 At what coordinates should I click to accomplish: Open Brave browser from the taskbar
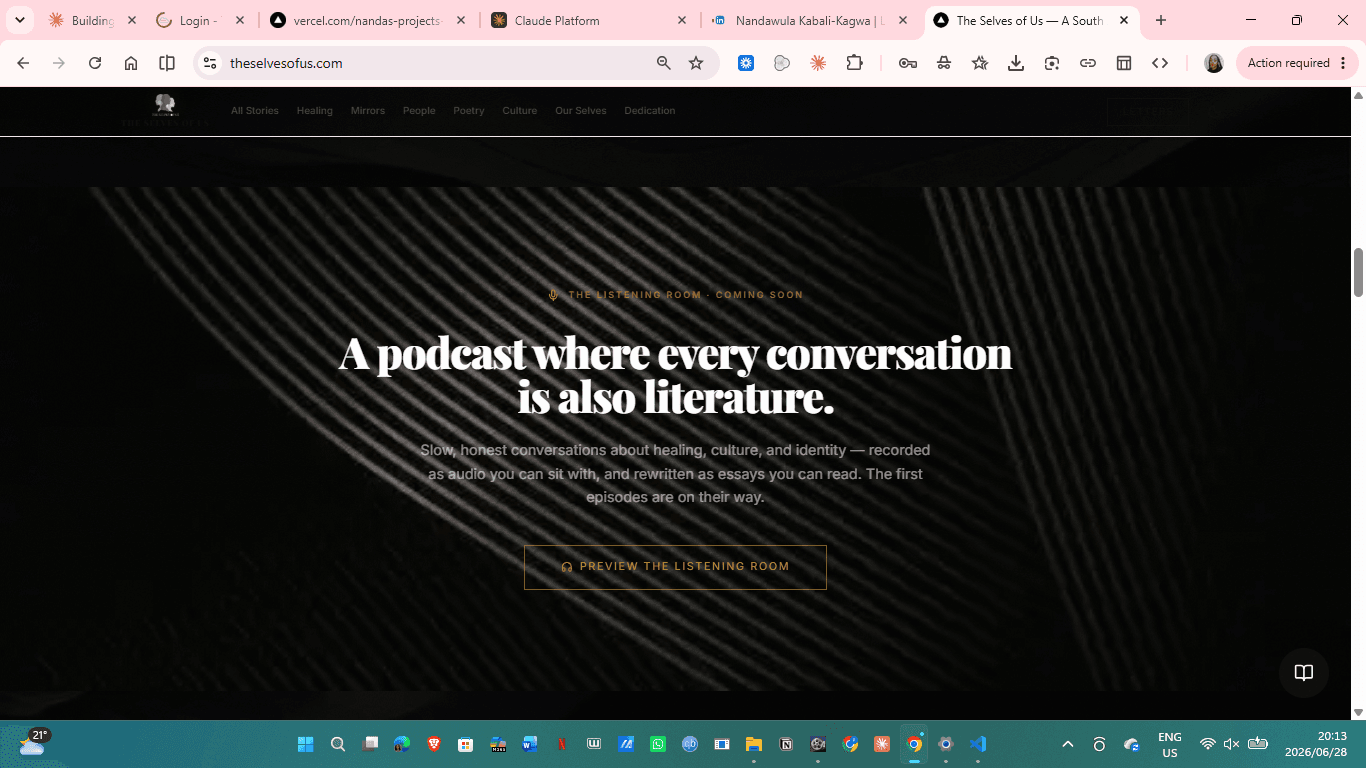pos(434,744)
